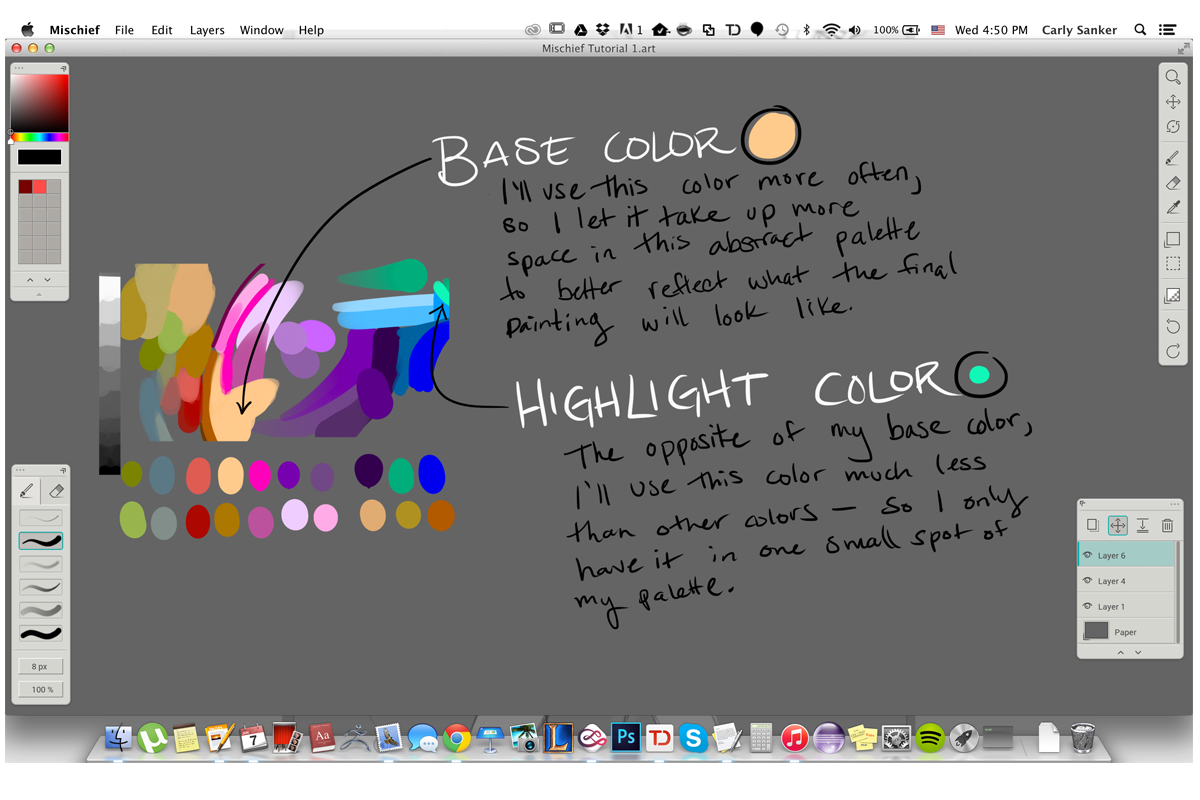Screen dimensions: 1200x800
Task: Hide Layer 6 using its eye icon
Action: (x=1088, y=555)
